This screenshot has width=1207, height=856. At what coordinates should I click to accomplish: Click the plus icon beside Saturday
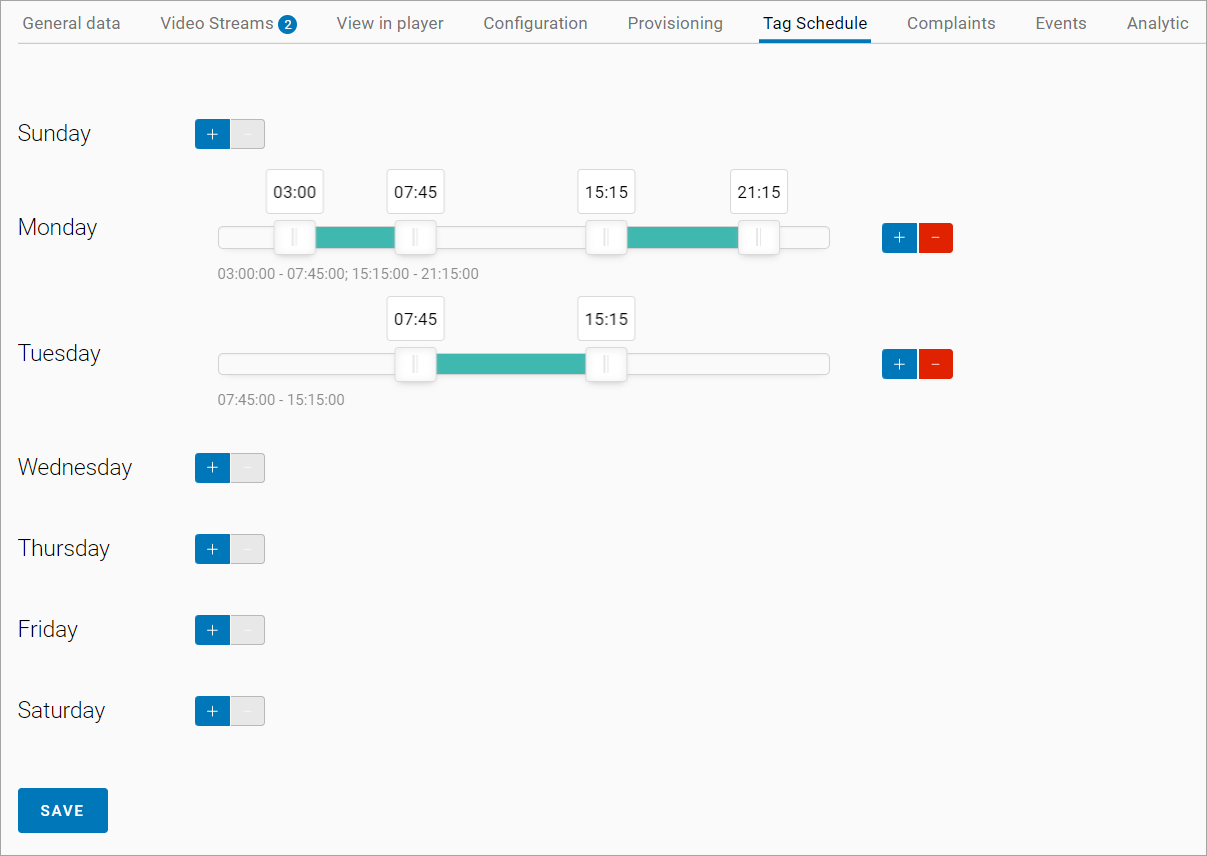tap(212, 711)
